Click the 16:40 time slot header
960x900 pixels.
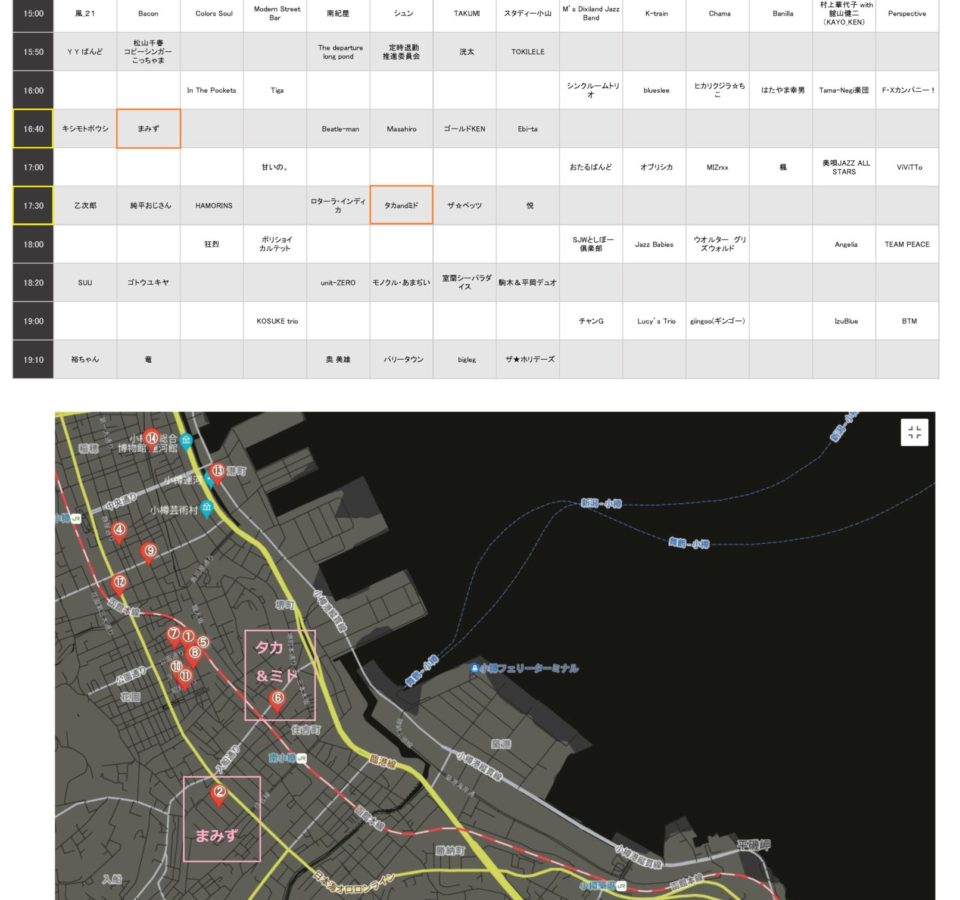(33, 129)
